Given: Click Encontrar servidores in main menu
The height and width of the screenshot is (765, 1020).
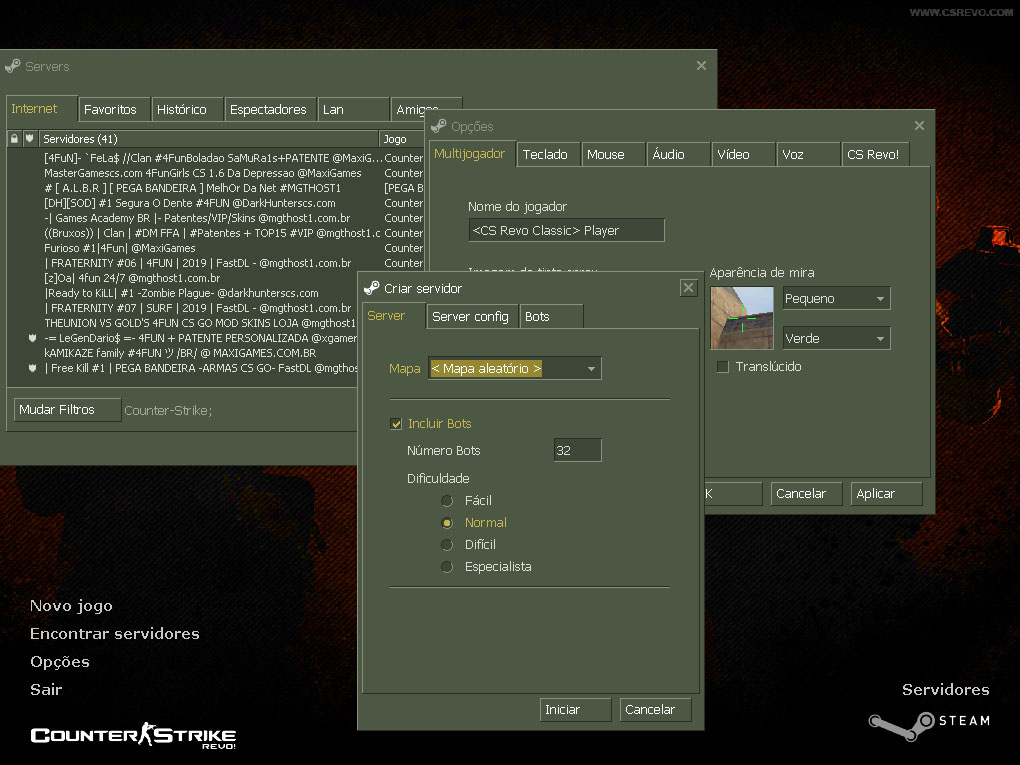Looking at the screenshot, I should pos(114,634).
